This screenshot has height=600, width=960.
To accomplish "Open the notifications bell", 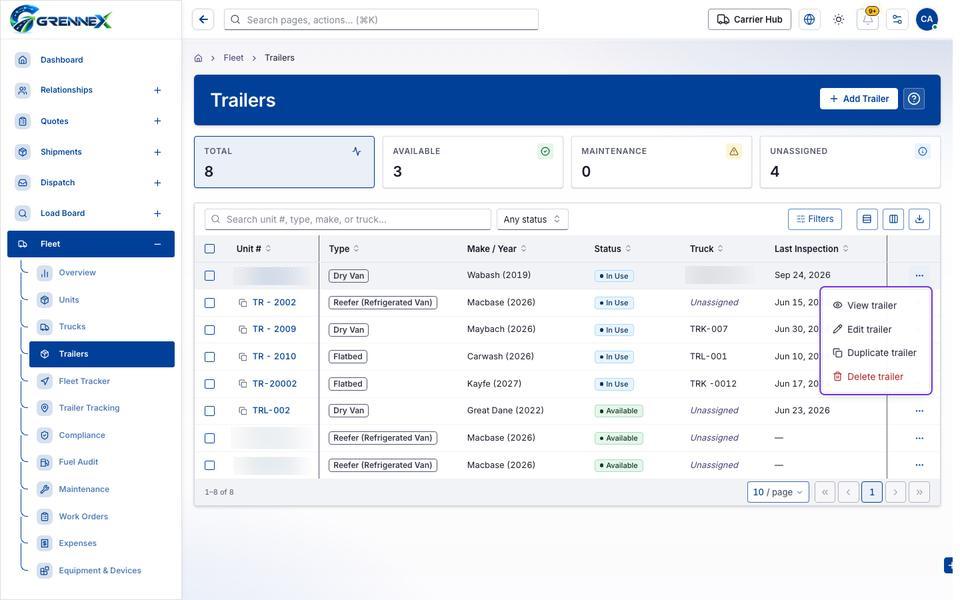I will click(868, 20).
